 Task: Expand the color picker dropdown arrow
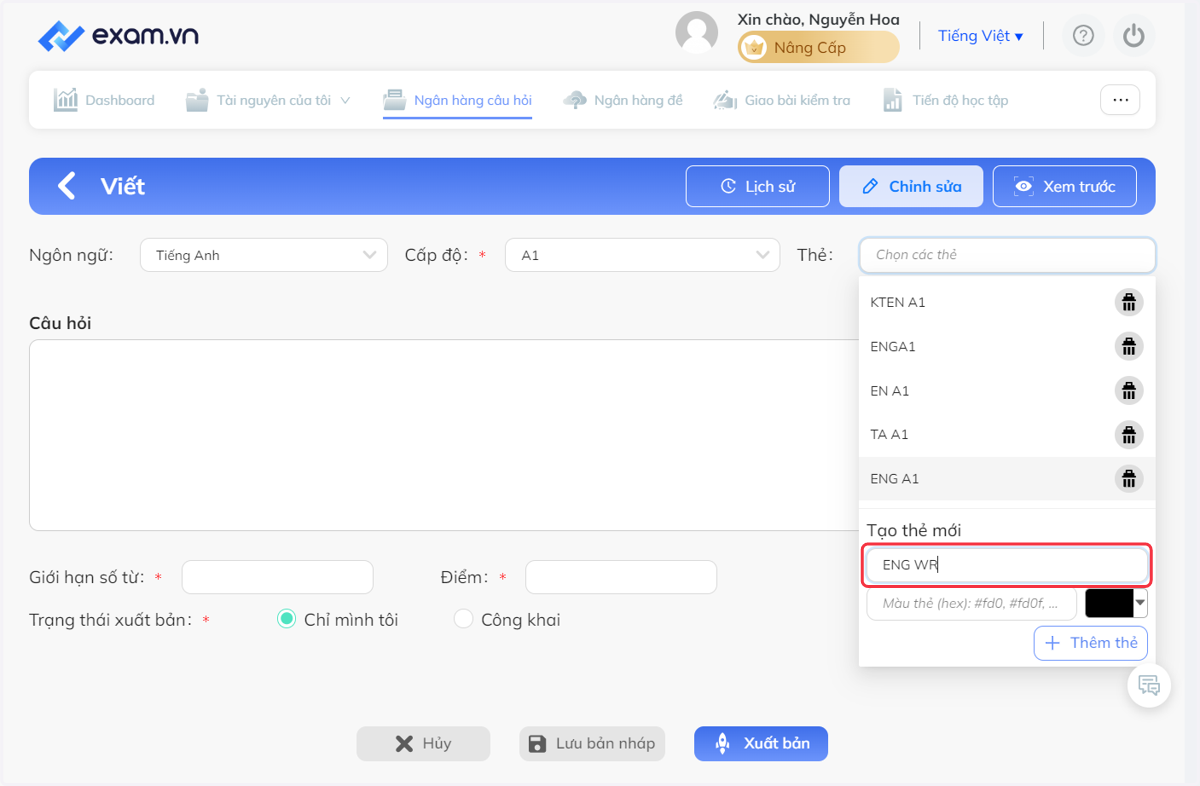1140,603
